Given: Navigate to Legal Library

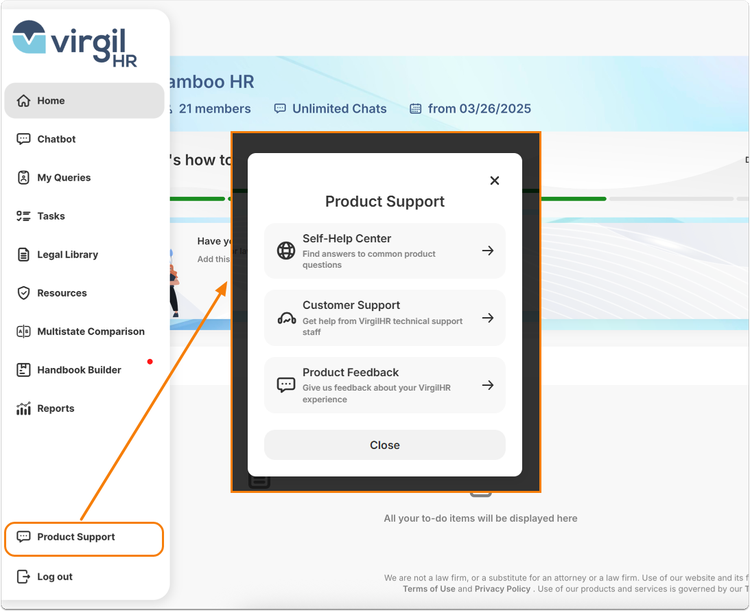Looking at the screenshot, I should pyautogui.click(x=84, y=255).
